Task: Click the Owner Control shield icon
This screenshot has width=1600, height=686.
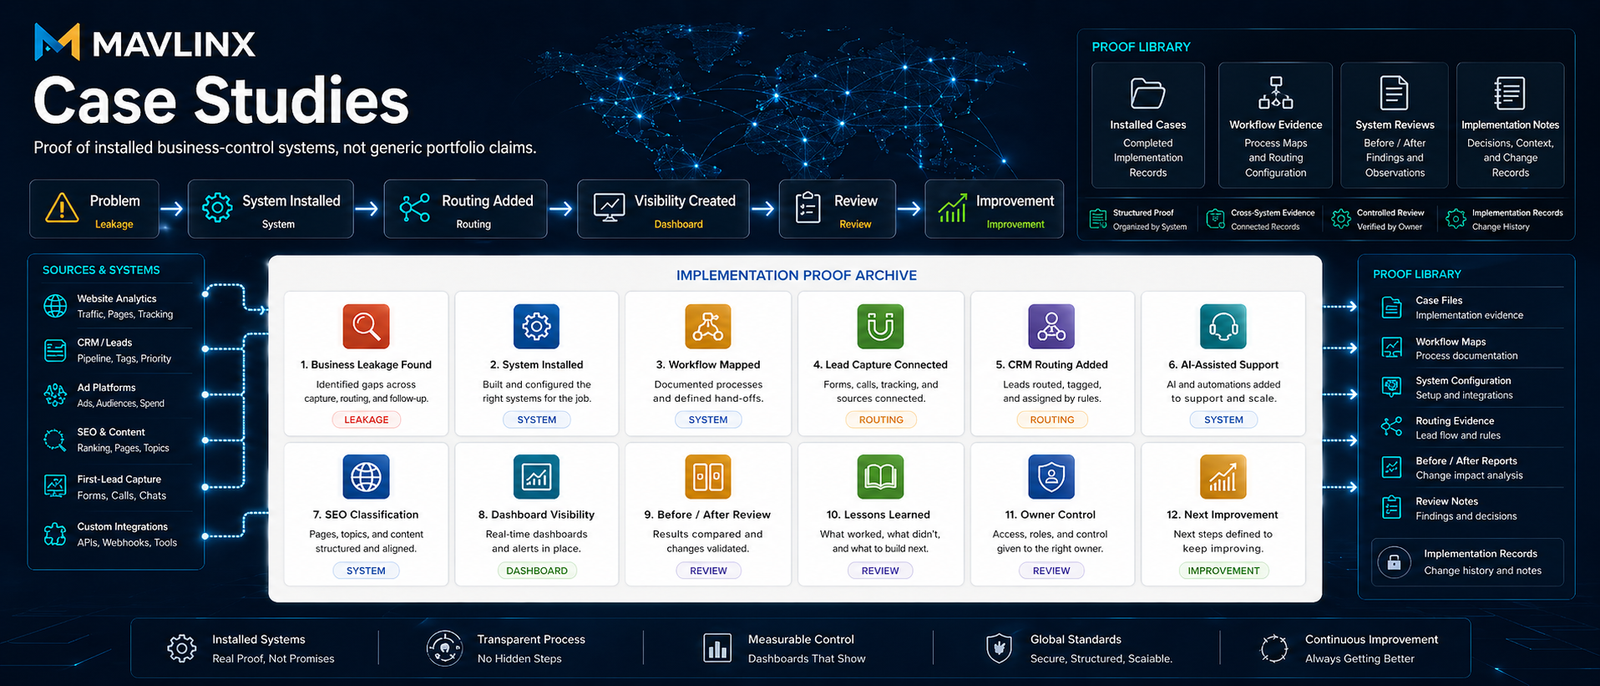Action: (x=1051, y=476)
